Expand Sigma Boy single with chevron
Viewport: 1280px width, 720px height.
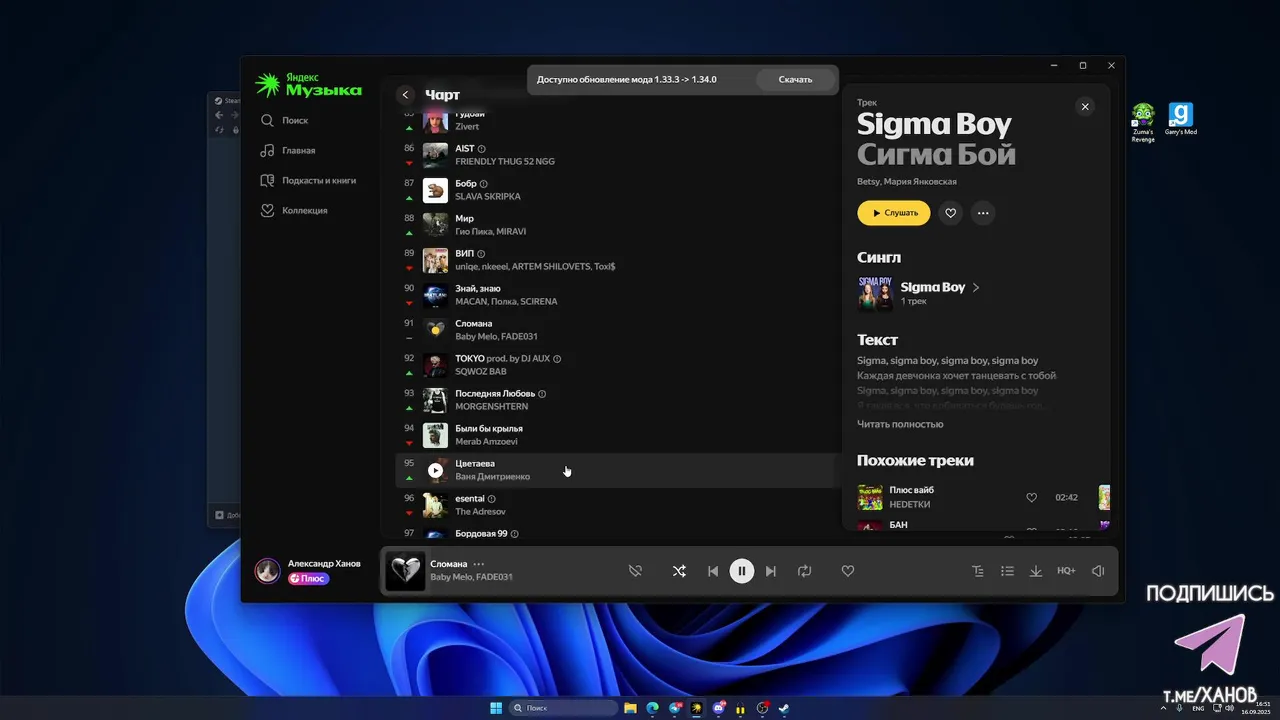click(976, 287)
